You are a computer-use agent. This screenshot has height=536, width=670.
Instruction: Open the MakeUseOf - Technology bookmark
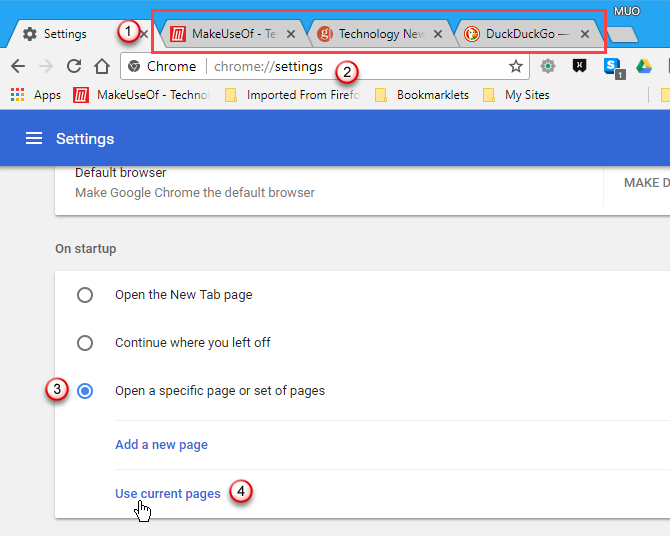point(141,95)
